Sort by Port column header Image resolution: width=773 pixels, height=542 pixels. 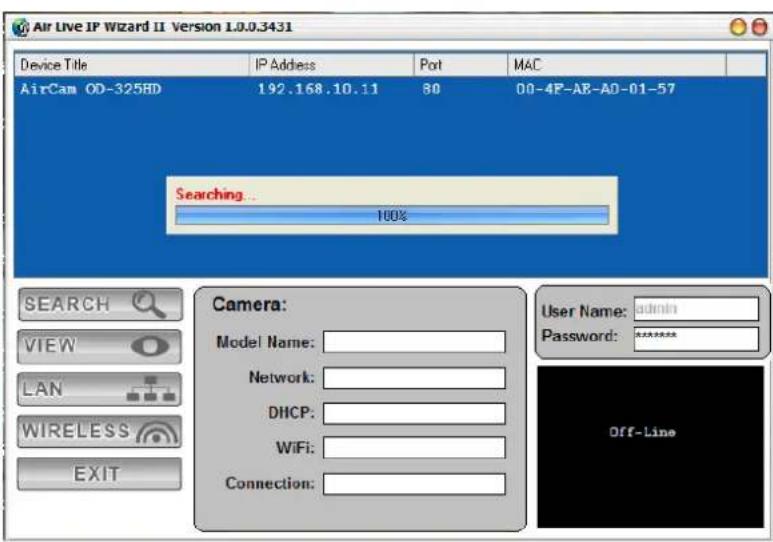pyautogui.click(x=460, y=65)
